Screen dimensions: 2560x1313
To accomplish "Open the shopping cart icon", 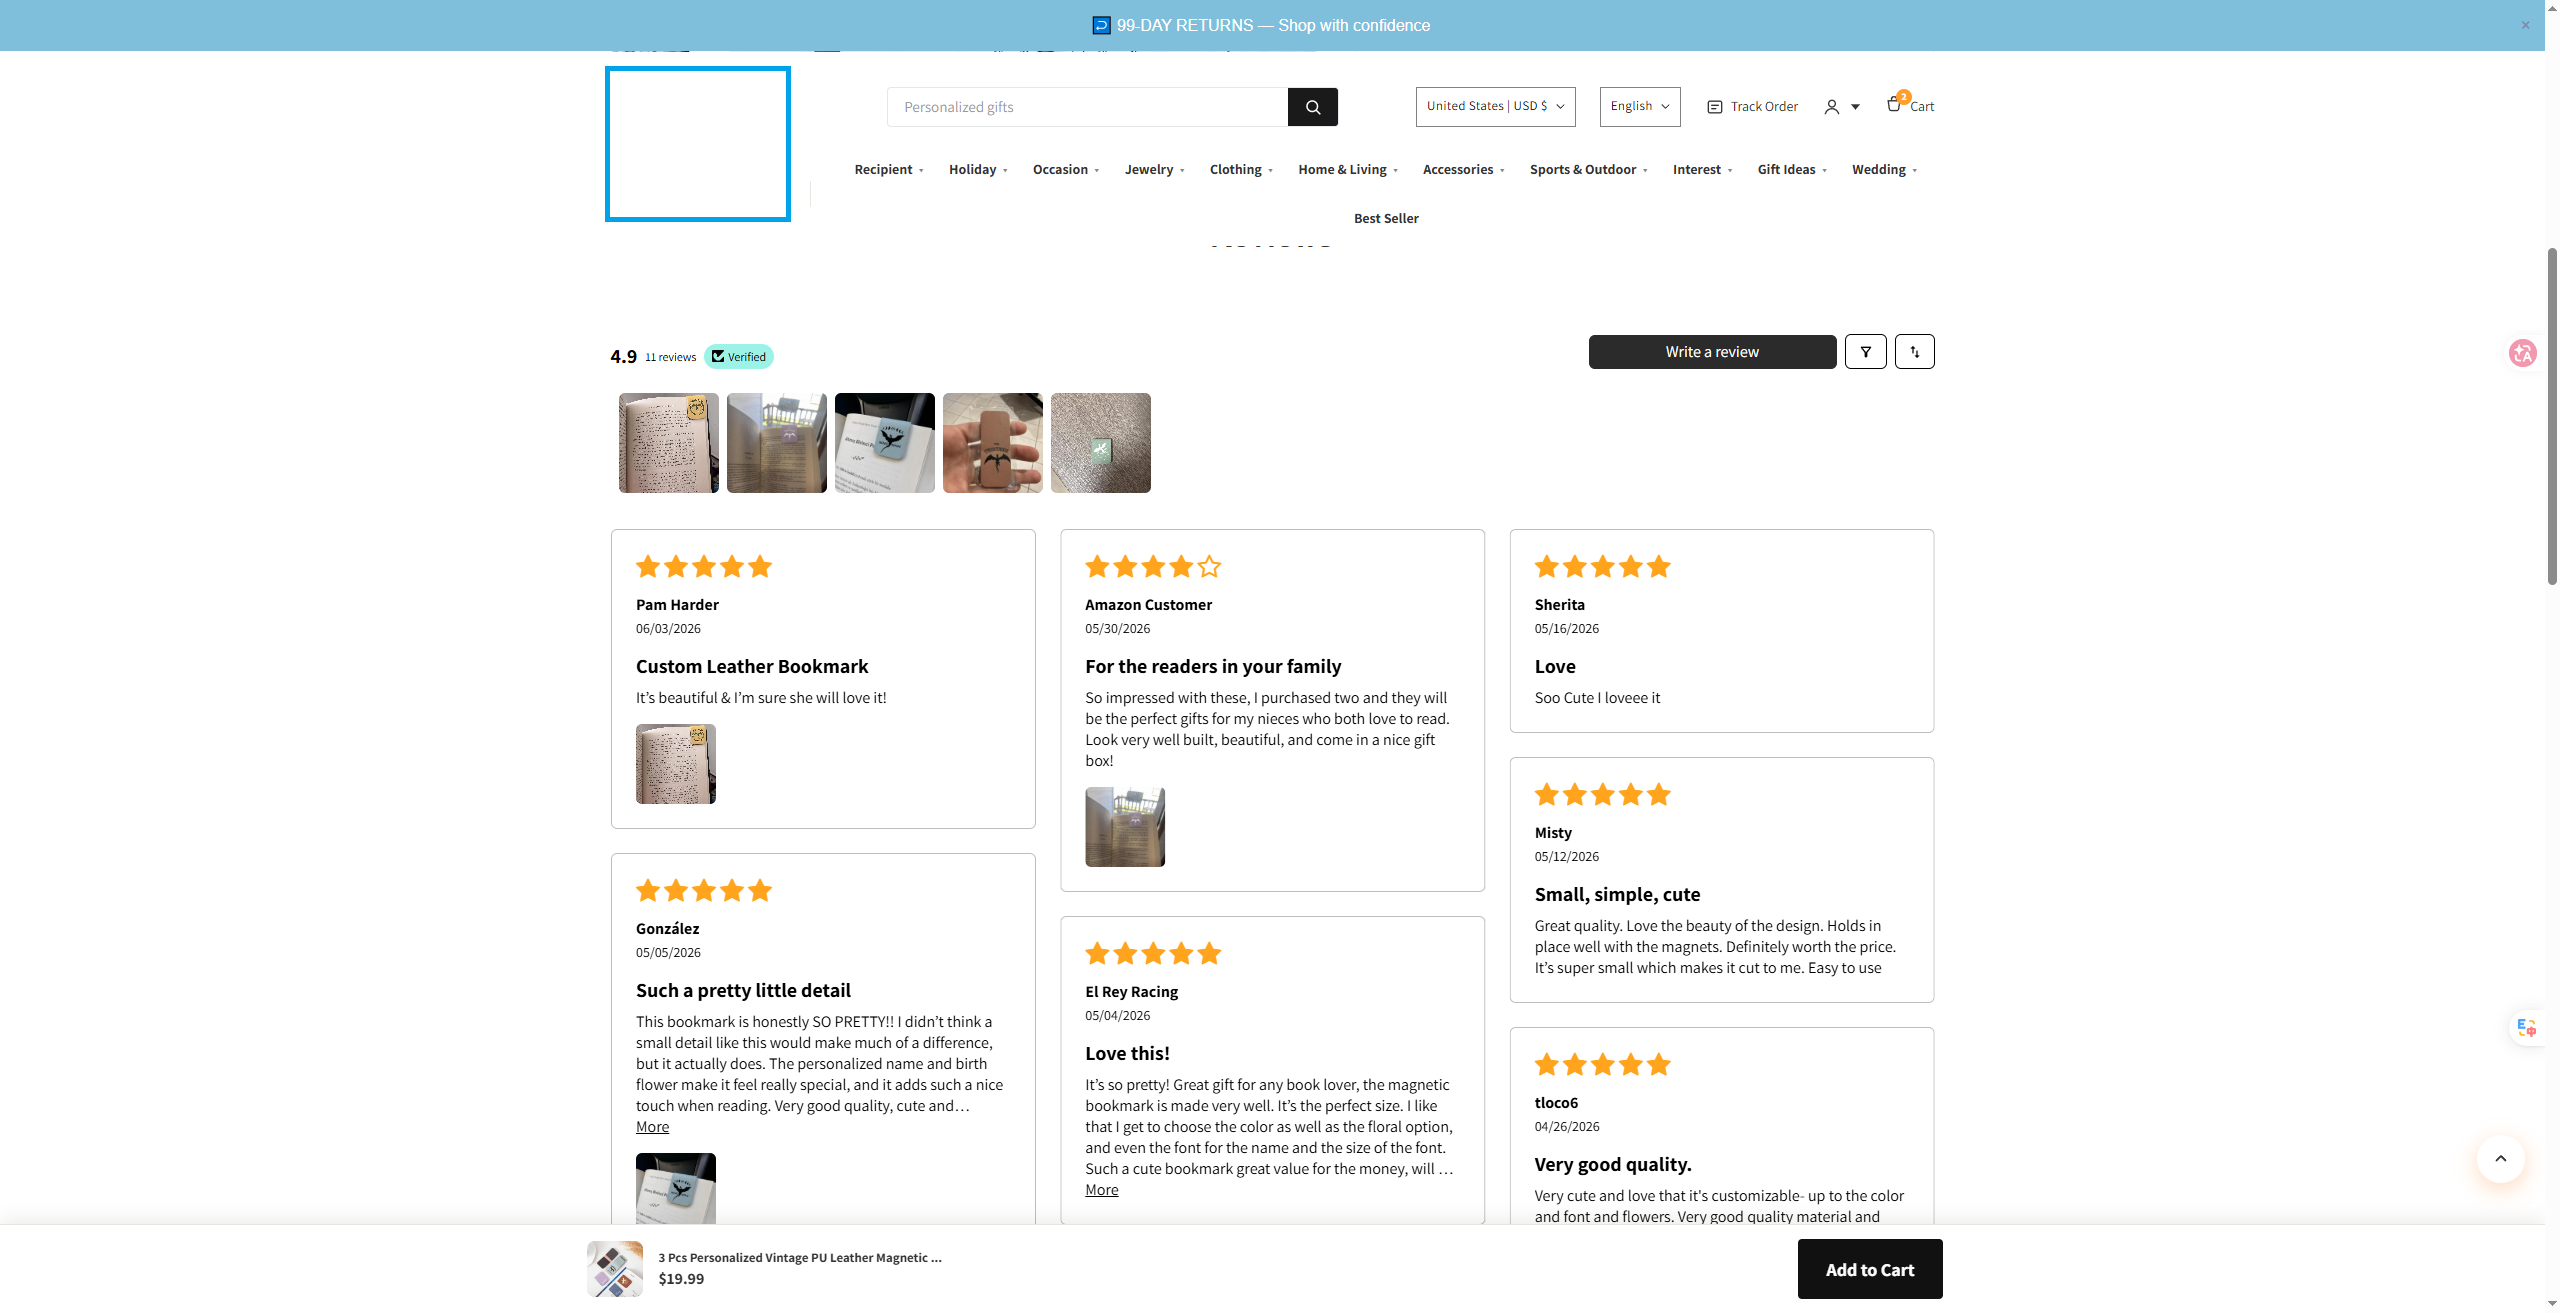I will point(1895,104).
